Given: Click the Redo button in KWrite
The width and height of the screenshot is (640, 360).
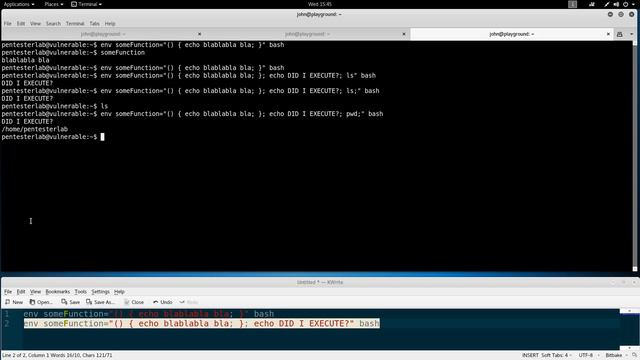Looking at the screenshot, I should coord(189,302).
